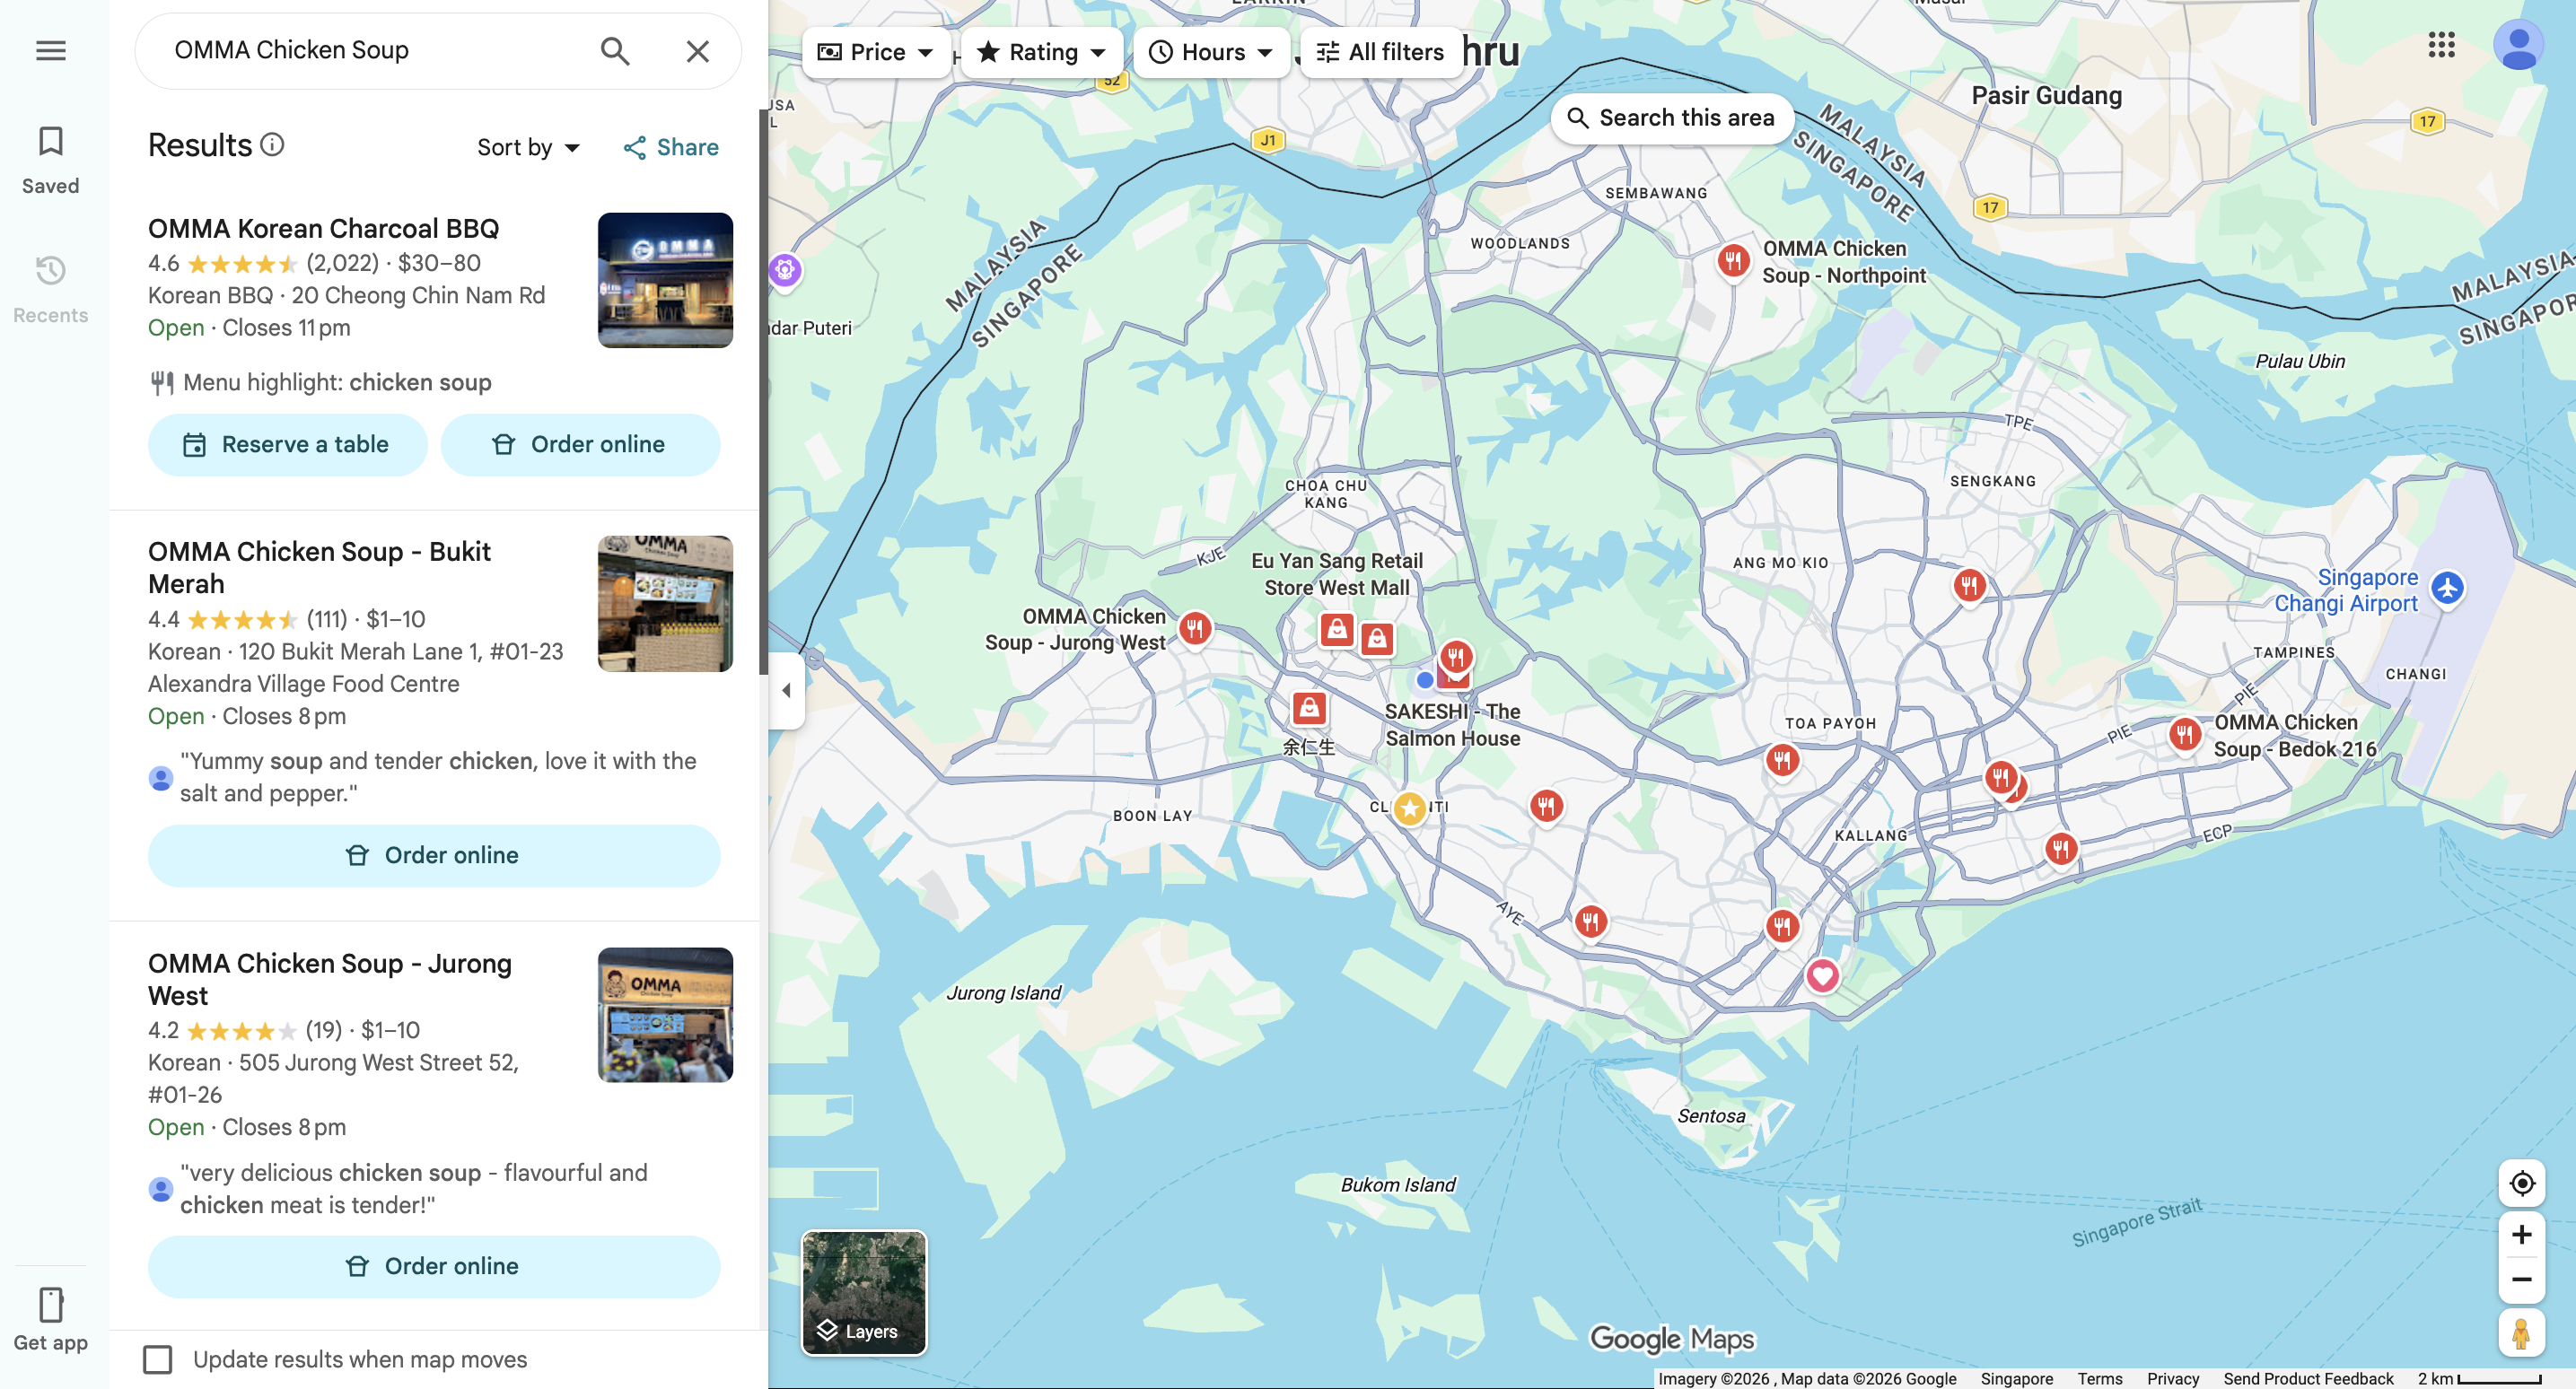Screen dimensions: 2576x1389
Task: Open OMMA Chicken Soup - Bukit Merah result
Action: click(x=319, y=567)
